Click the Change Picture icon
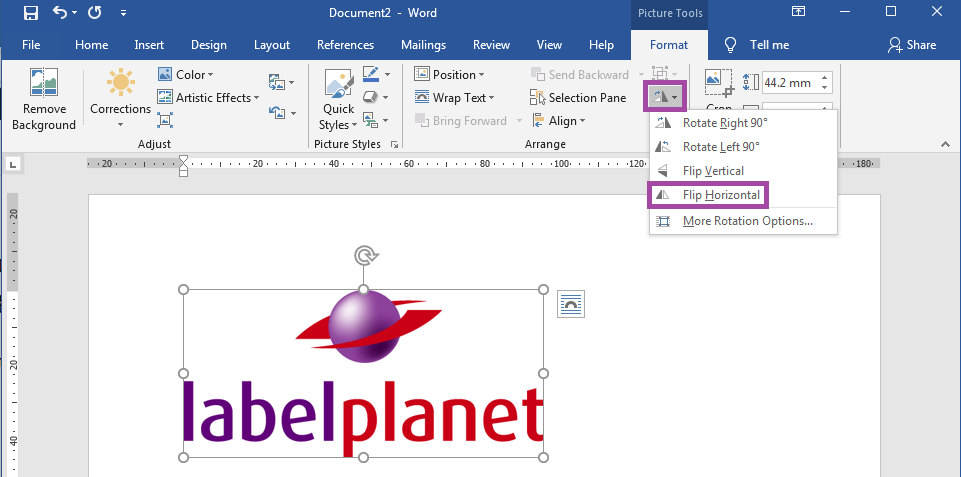 [281, 82]
